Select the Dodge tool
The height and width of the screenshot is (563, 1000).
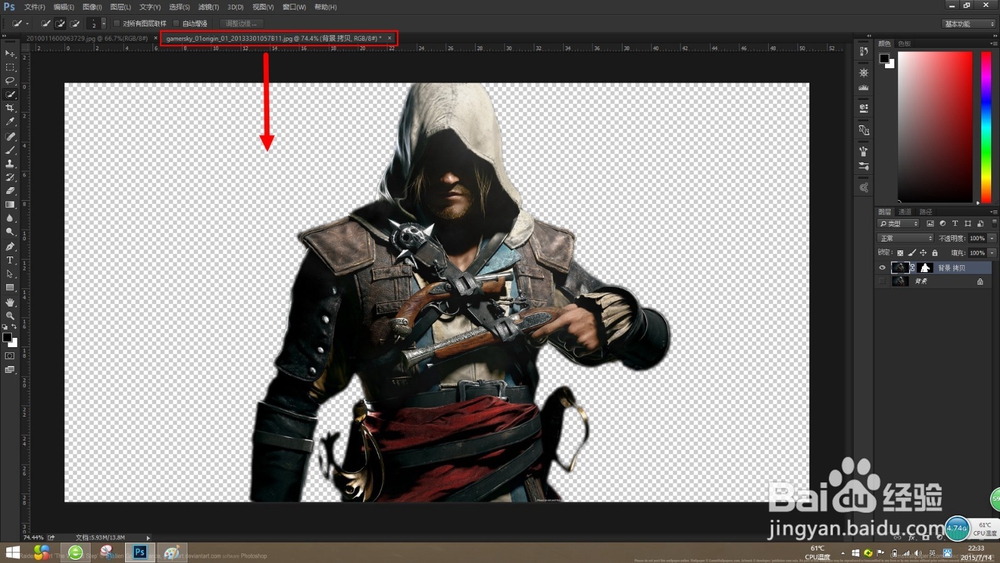(10, 231)
